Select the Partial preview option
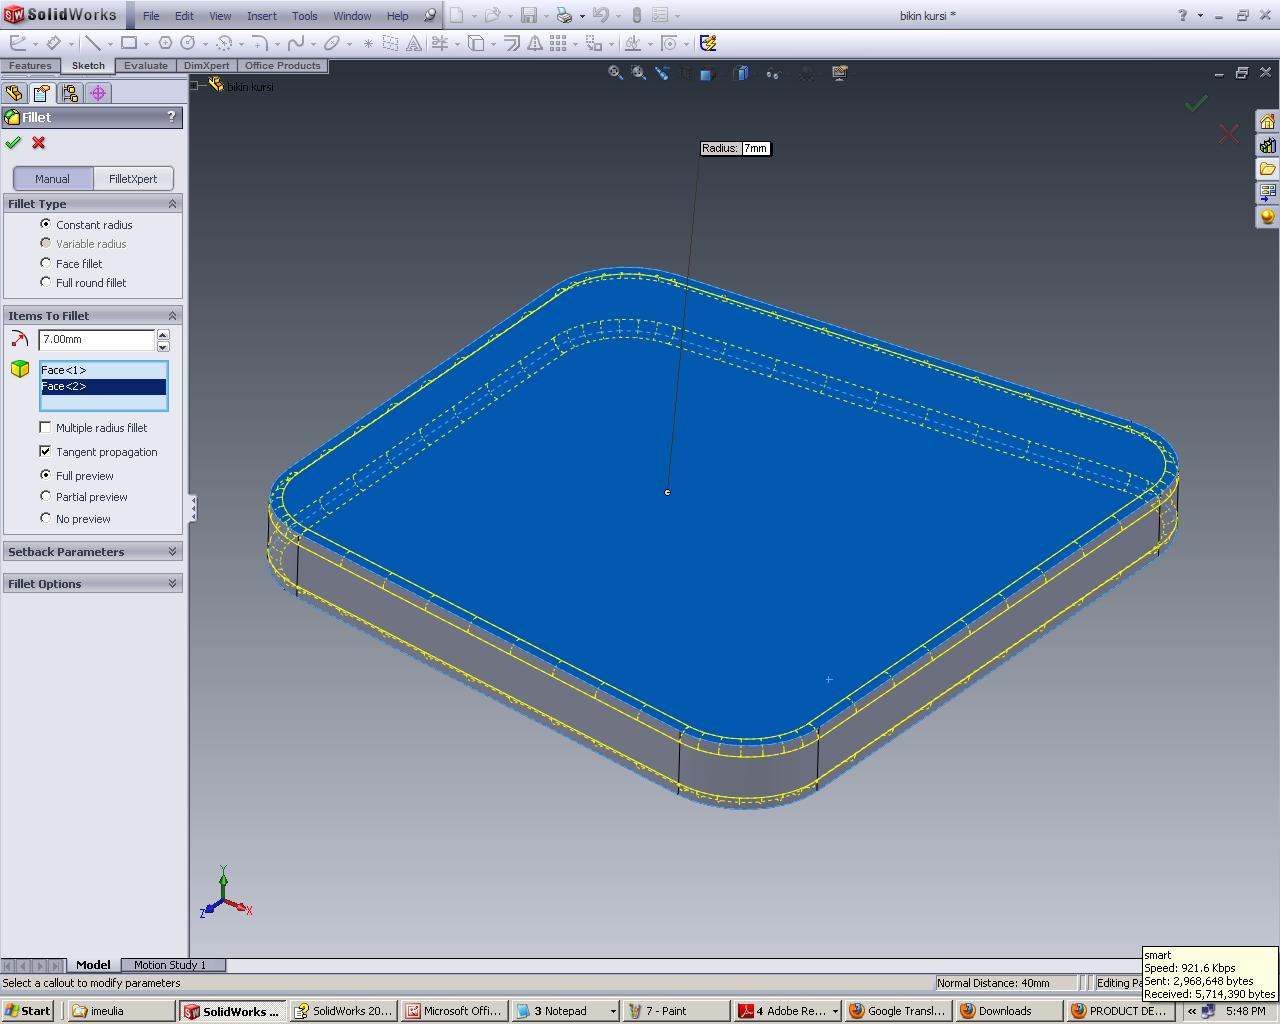The width and height of the screenshot is (1280, 1024). (46, 496)
